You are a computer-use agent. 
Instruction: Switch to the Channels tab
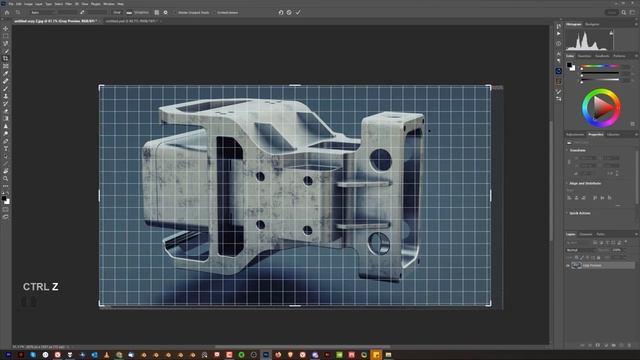586,234
